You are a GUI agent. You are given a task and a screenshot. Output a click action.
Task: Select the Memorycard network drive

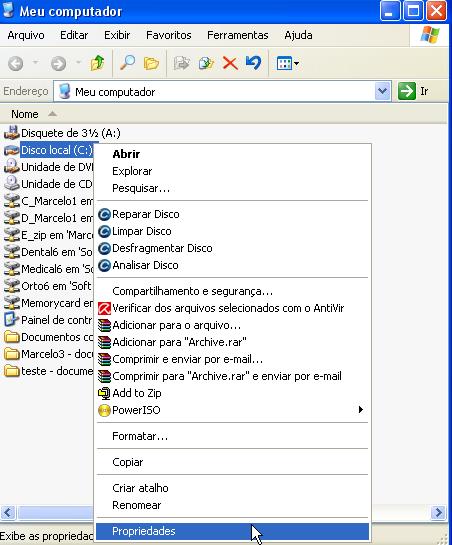tap(49, 303)
